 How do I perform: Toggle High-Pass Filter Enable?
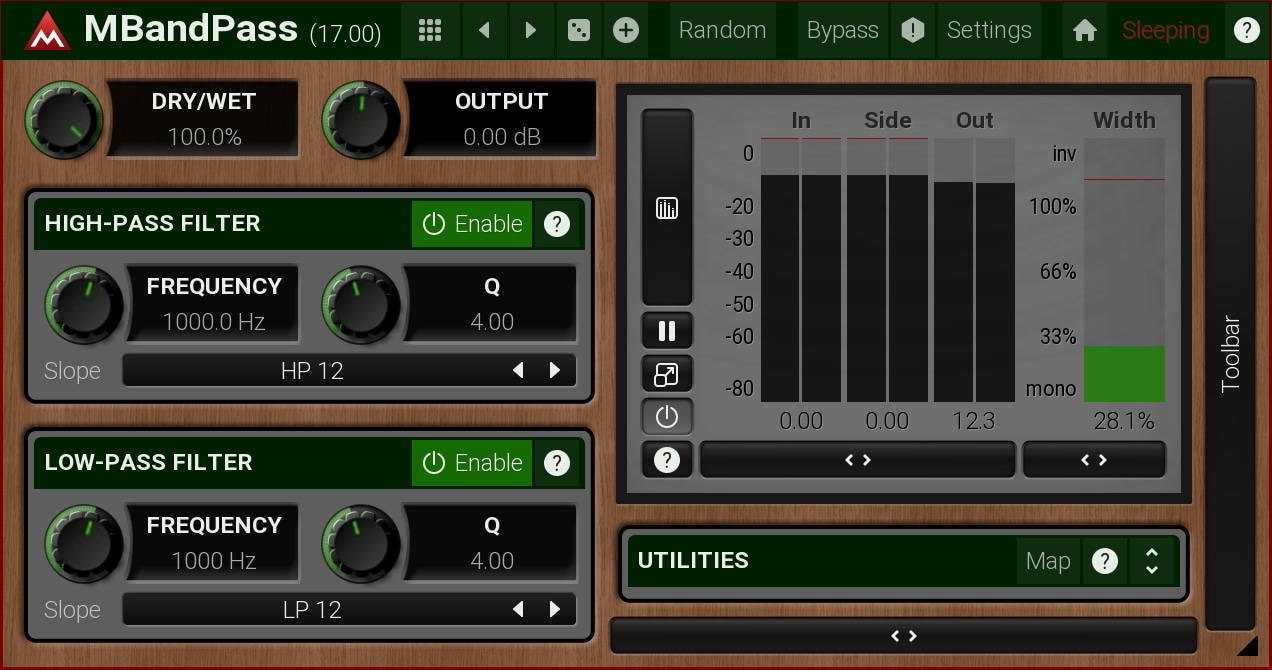coord(472,224)
